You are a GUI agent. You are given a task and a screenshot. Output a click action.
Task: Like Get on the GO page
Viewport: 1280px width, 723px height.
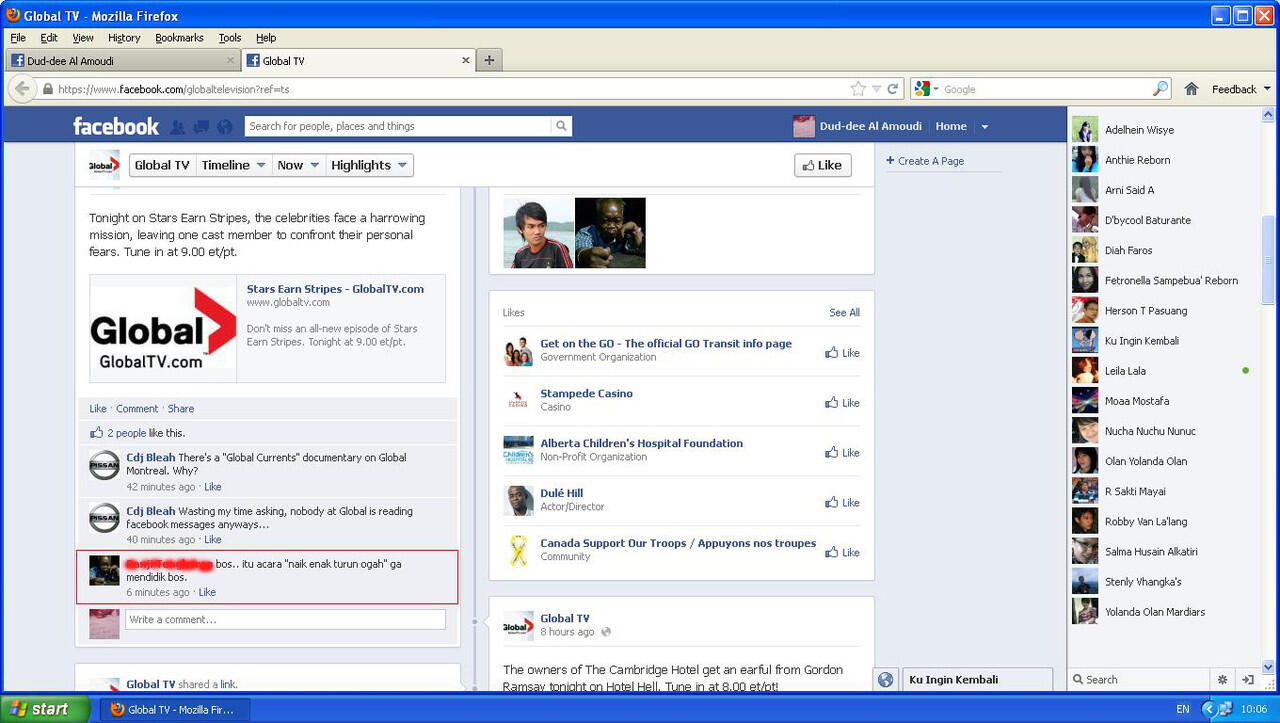pyautogui.click(x=842, y=353)
